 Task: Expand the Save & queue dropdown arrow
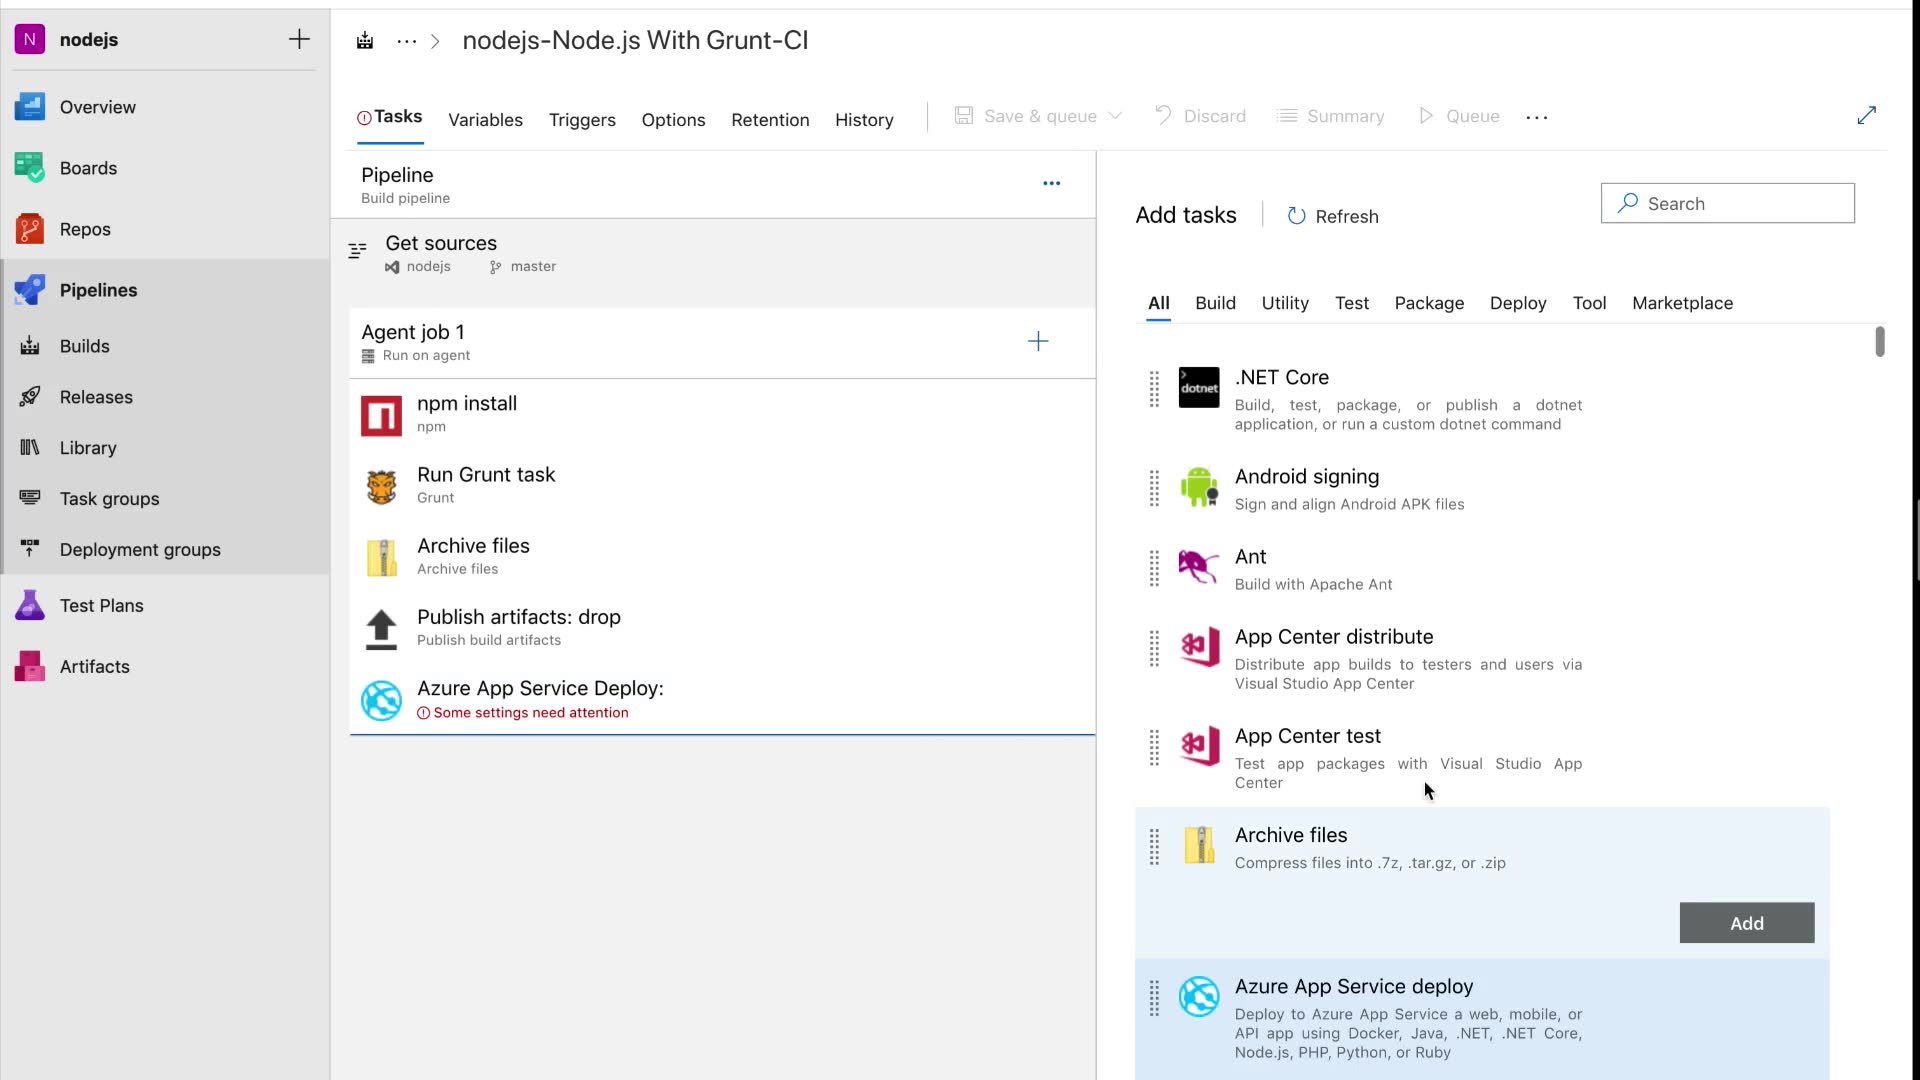click(1115, 116)
